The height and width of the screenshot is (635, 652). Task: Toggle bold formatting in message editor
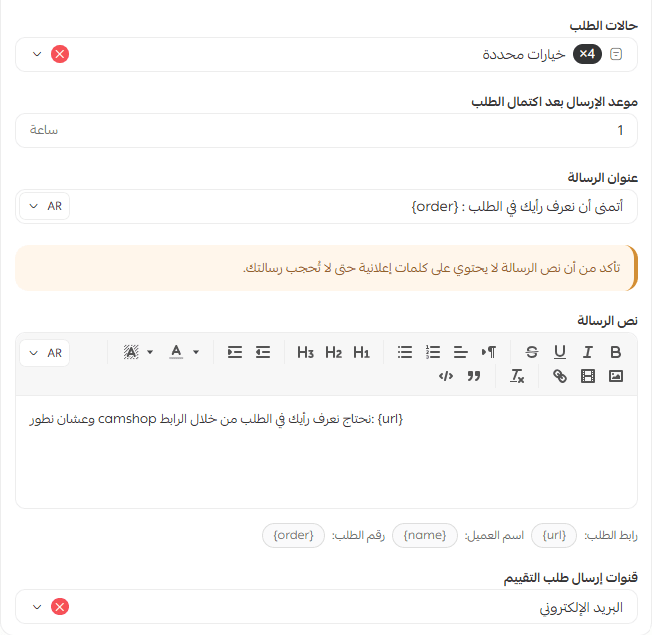tap(615, 352)
